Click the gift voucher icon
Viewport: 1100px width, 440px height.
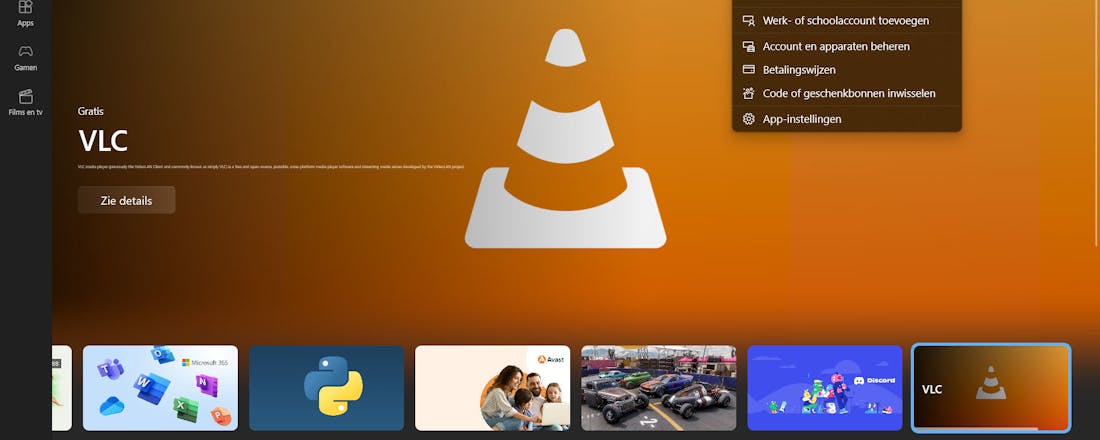(x=749, y=93)
